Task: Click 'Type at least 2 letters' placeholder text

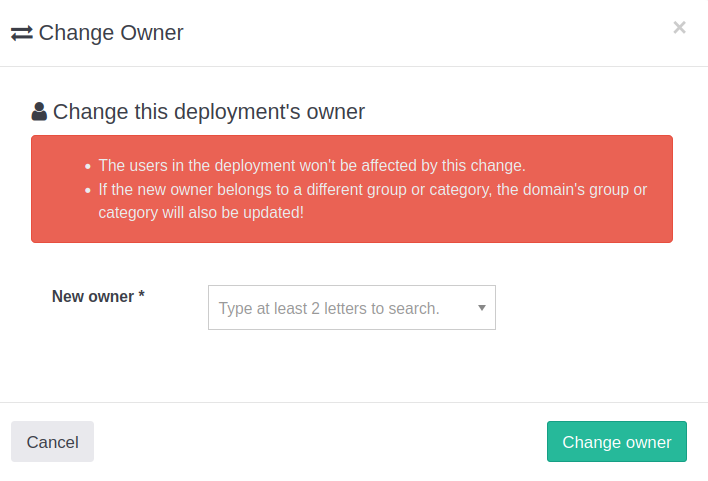Action: [x=329, y=308]
